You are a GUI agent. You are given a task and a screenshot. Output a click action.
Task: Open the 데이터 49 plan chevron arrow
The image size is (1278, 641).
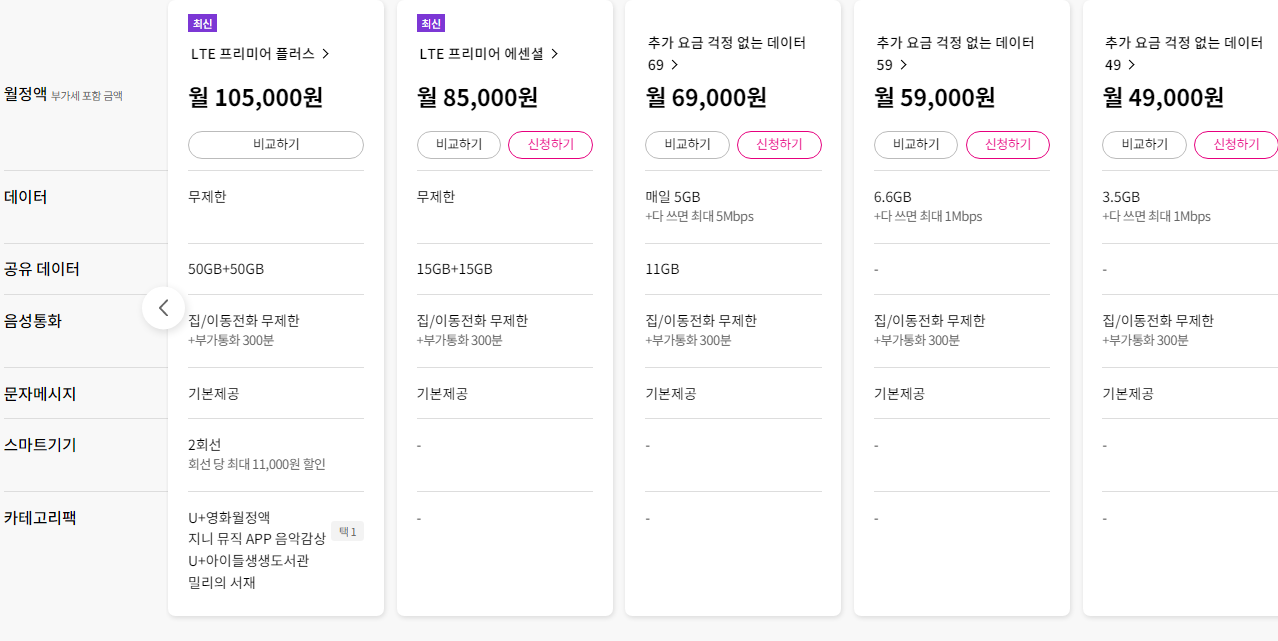pos(1132,65)
